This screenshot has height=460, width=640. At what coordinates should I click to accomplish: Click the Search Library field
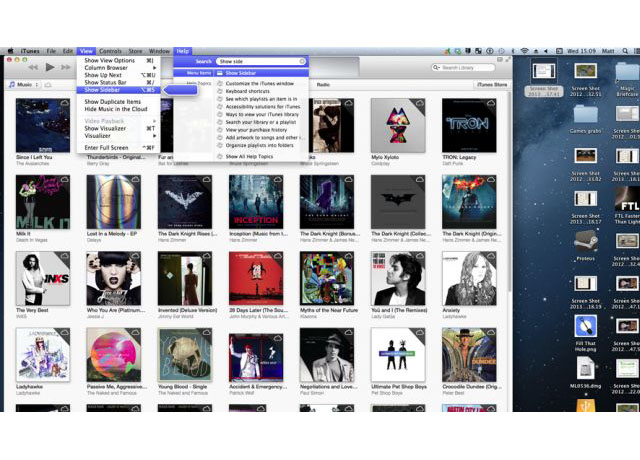coord(463,67)
